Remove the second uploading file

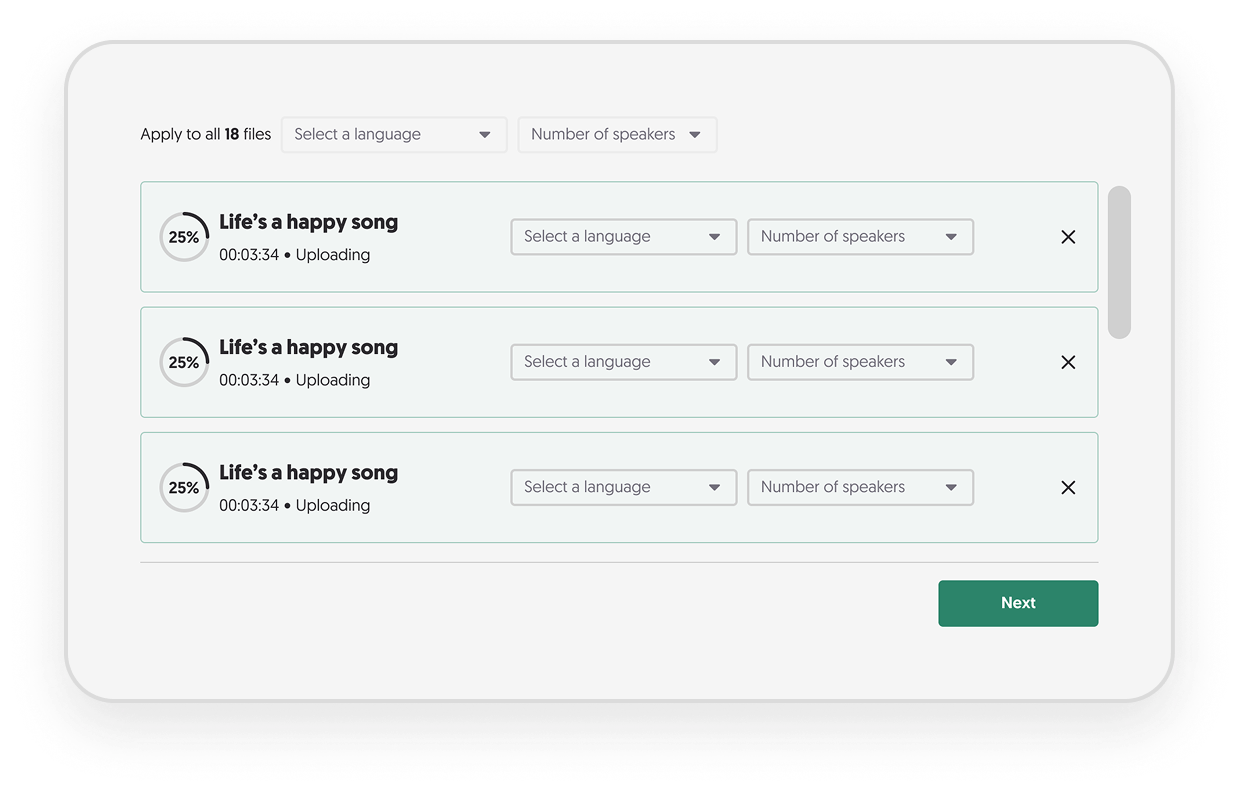pos(1068,362)
